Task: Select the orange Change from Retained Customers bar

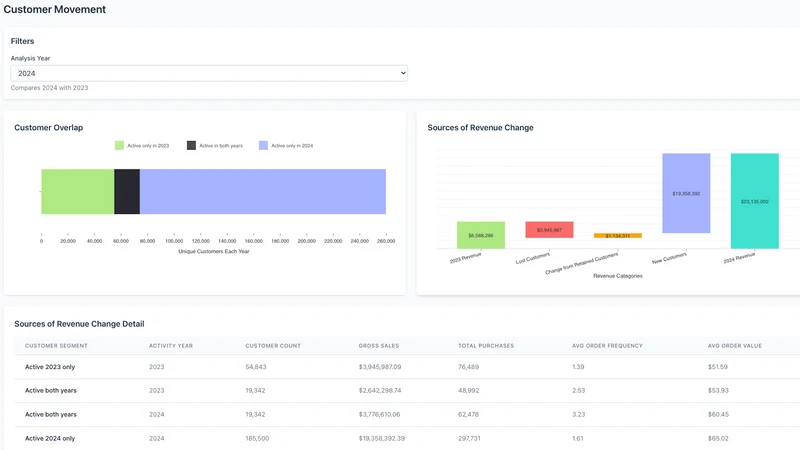Action: (x=617, y=236)
